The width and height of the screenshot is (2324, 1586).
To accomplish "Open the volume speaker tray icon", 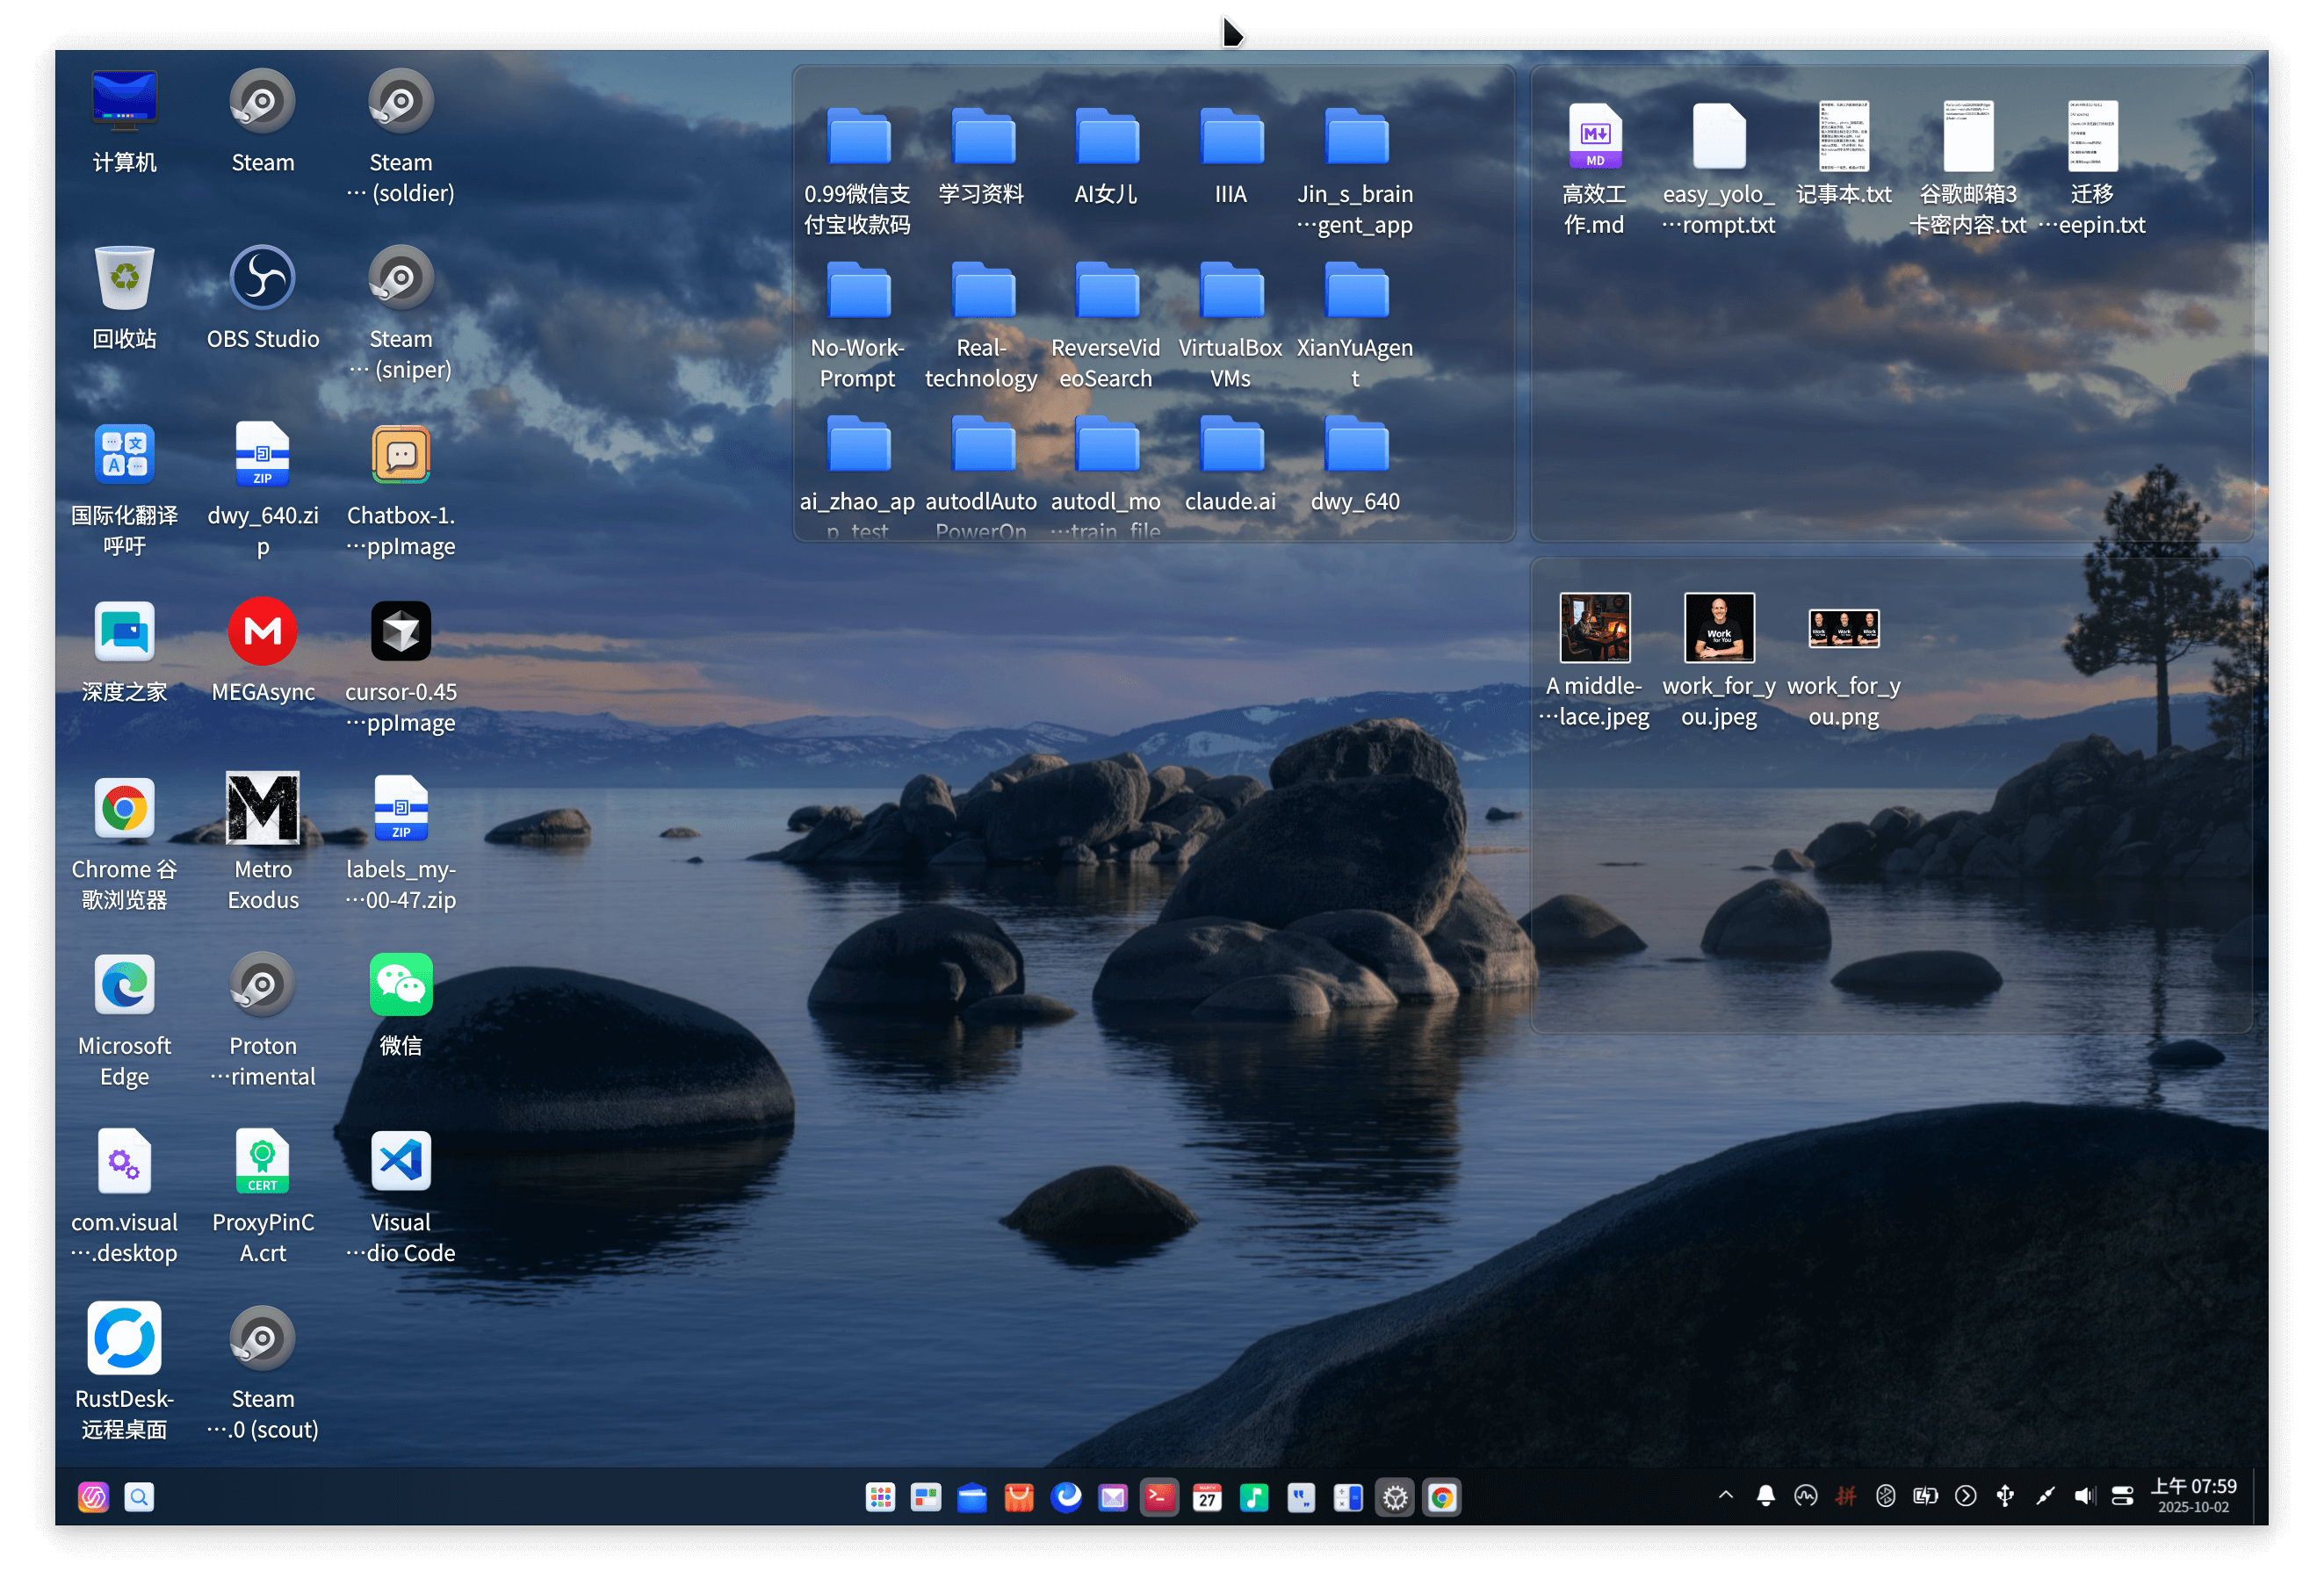I will pos(2083,1496).
